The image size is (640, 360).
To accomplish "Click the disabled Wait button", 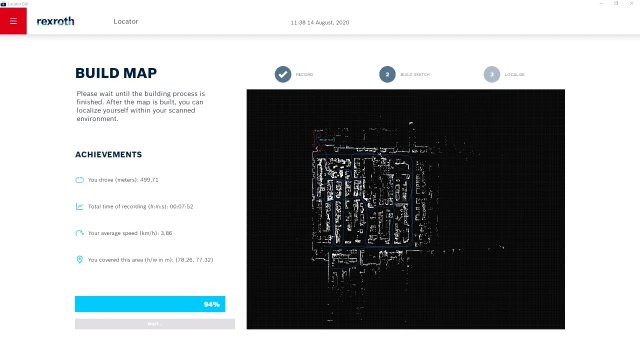I will click(x=155, y=324).
